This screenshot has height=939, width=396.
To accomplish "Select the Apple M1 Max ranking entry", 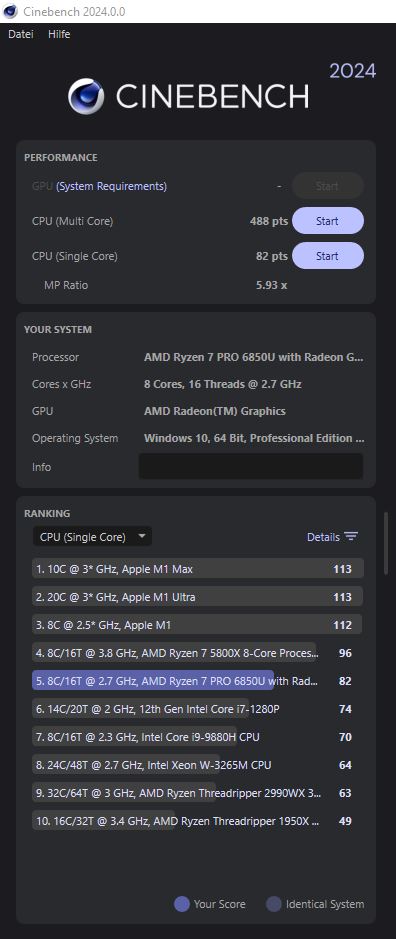I will point(198,569).
